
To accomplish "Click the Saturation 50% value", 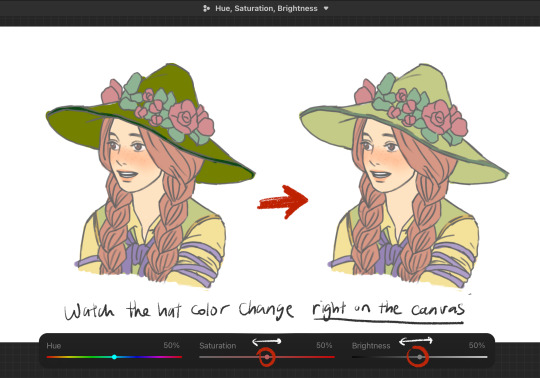I will coord(324,345).
